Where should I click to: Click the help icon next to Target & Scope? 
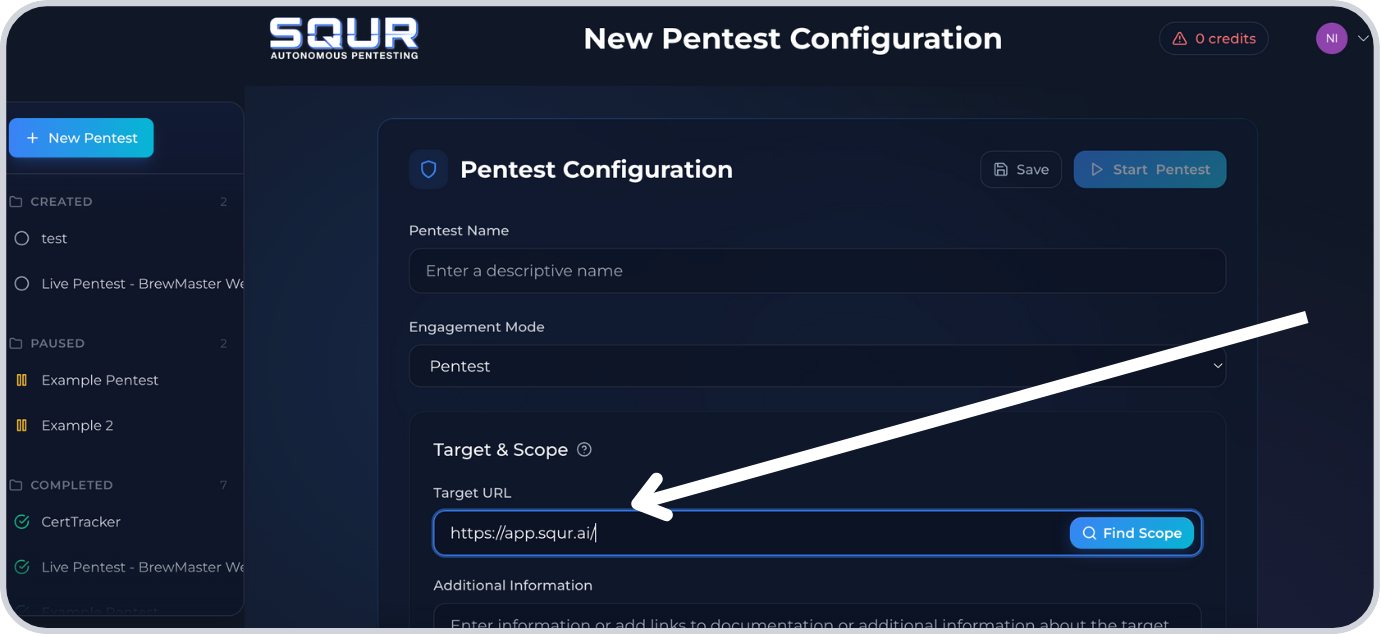point(585,450)
